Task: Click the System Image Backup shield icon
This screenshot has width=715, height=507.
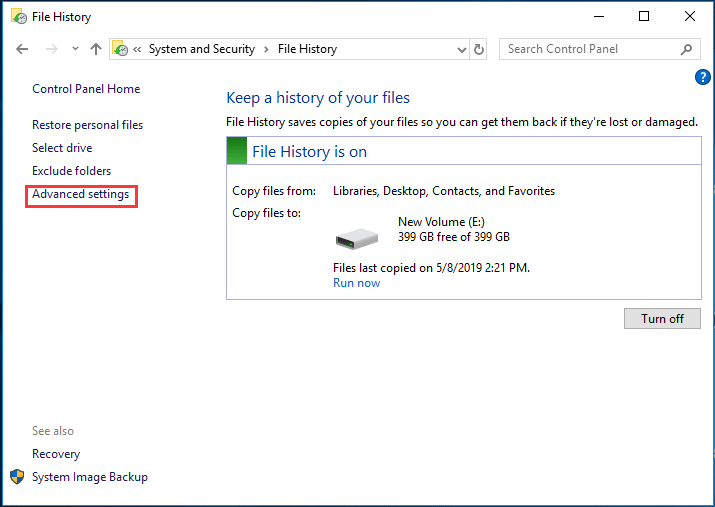Action: [x=17, y=477]
